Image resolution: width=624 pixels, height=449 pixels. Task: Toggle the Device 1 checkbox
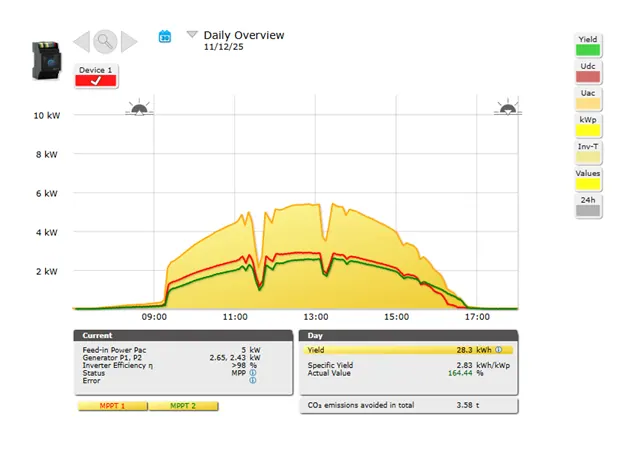click(x=96, y=76)
